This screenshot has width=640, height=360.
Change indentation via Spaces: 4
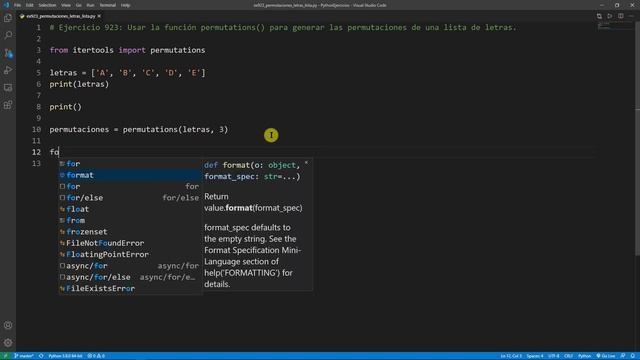[x=535, y=356]
